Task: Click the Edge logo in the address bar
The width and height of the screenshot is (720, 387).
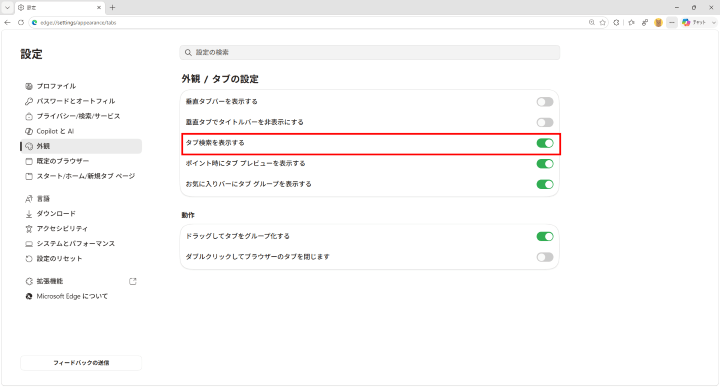Action: tap(34, 22)
